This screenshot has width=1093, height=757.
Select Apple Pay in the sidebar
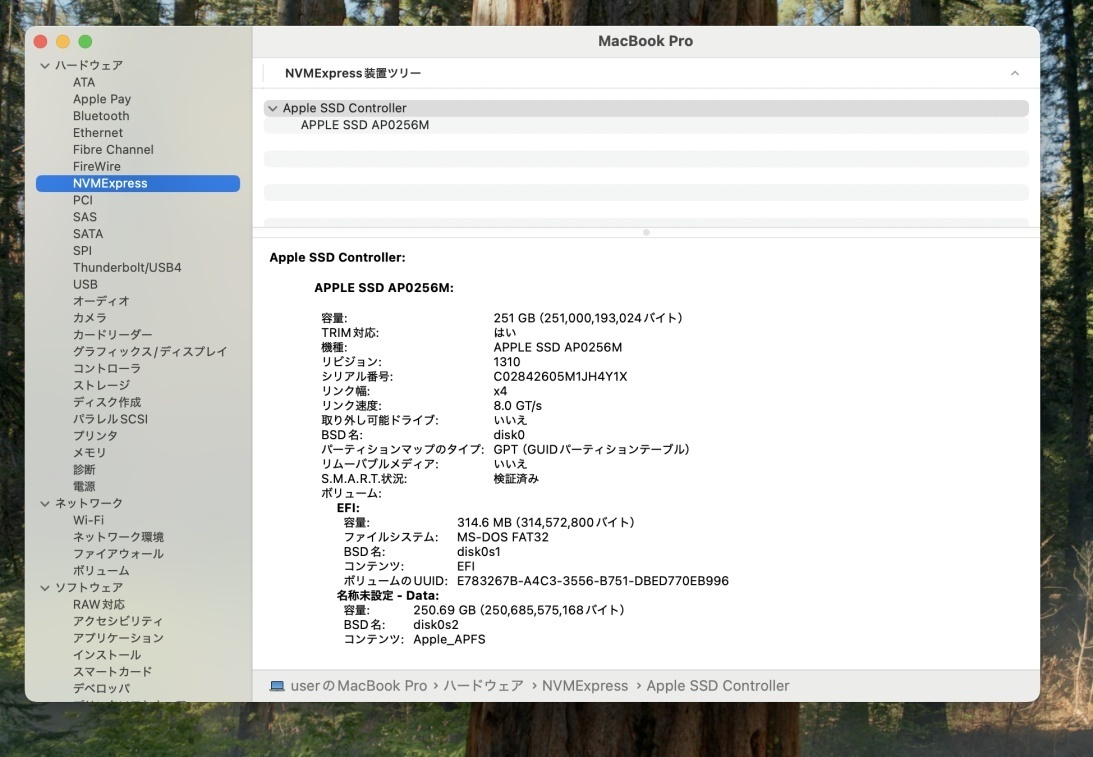pos(102,99)
